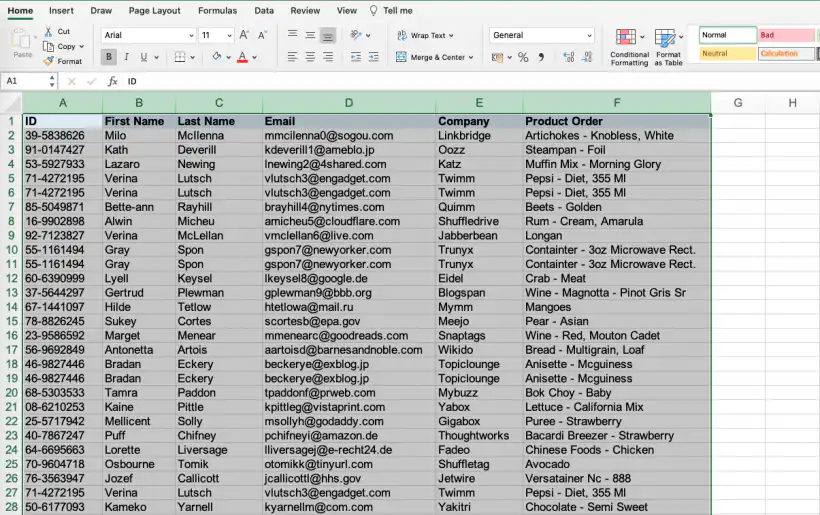
Task: Select Bottom Align icon
Action: pyautogui.click(x=328, y=36)
